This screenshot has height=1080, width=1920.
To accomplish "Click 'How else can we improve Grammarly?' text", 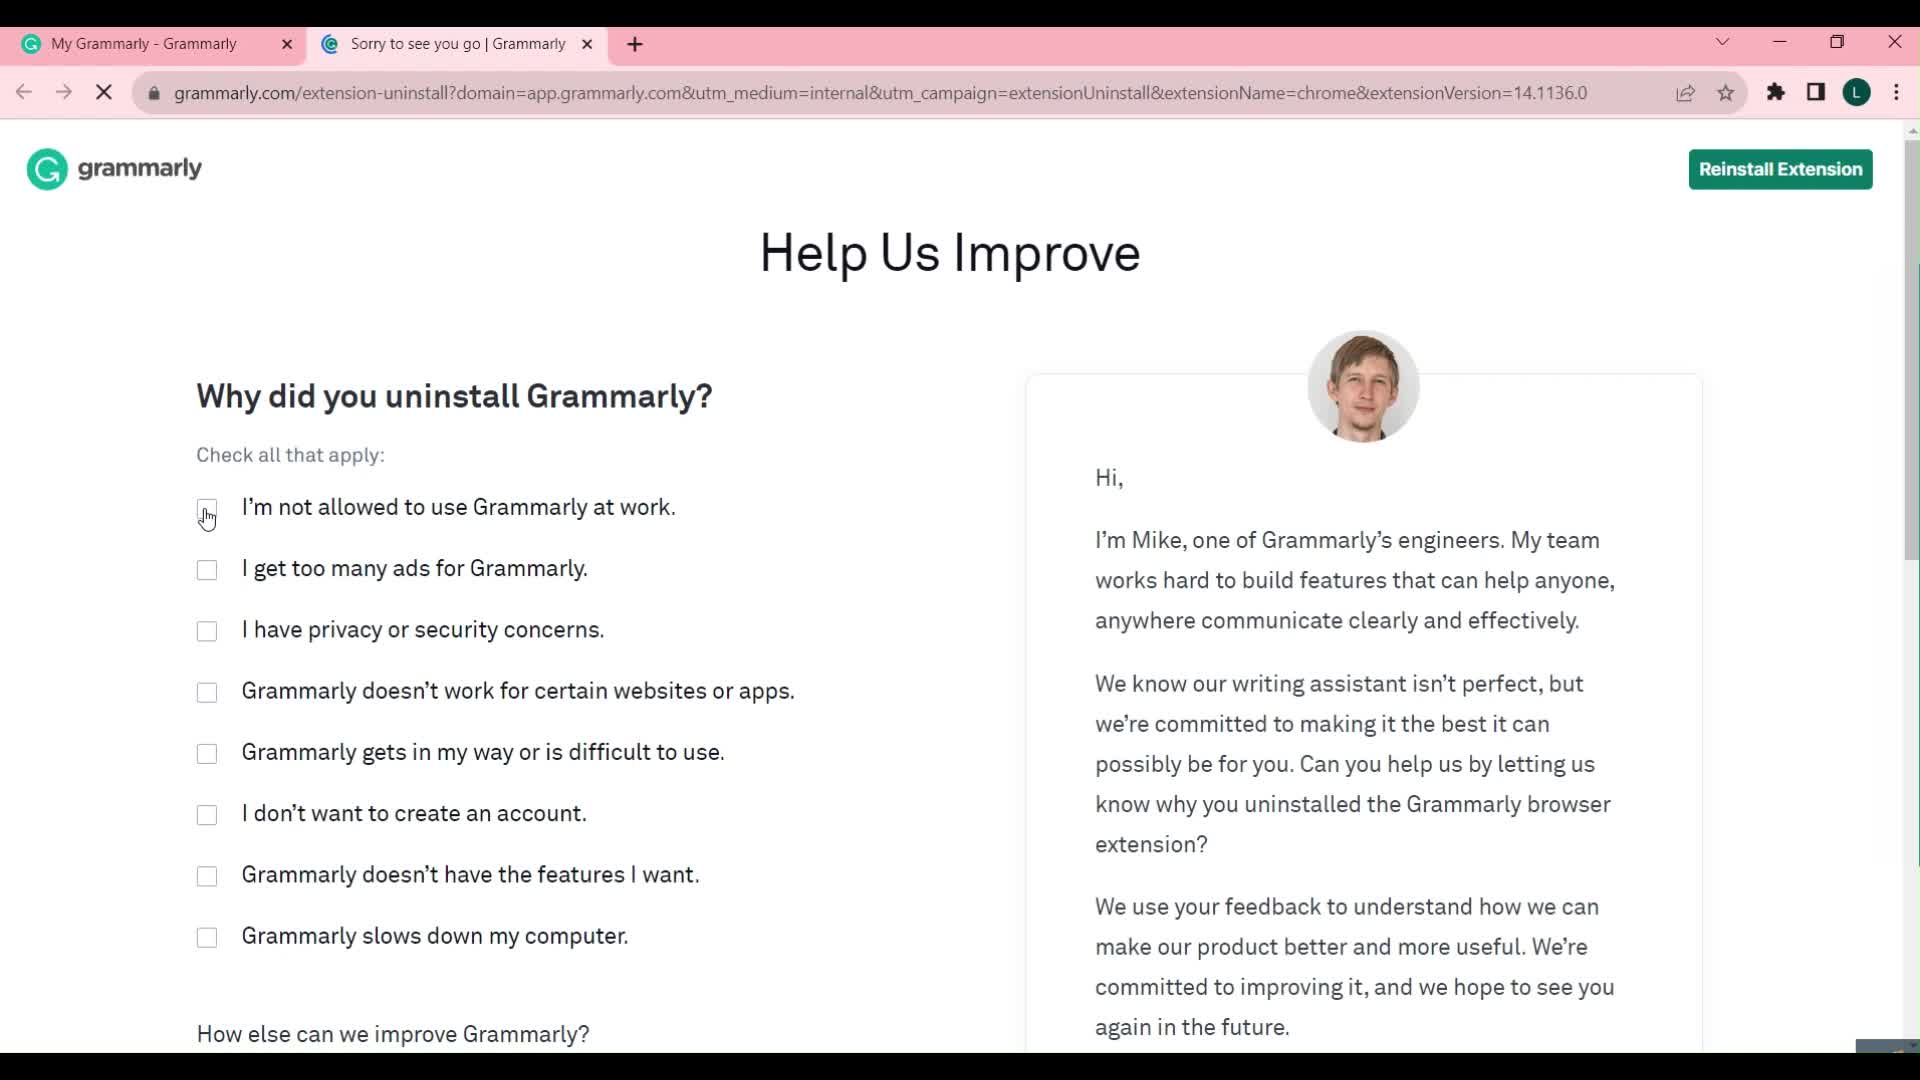I will click(393, 1034).
